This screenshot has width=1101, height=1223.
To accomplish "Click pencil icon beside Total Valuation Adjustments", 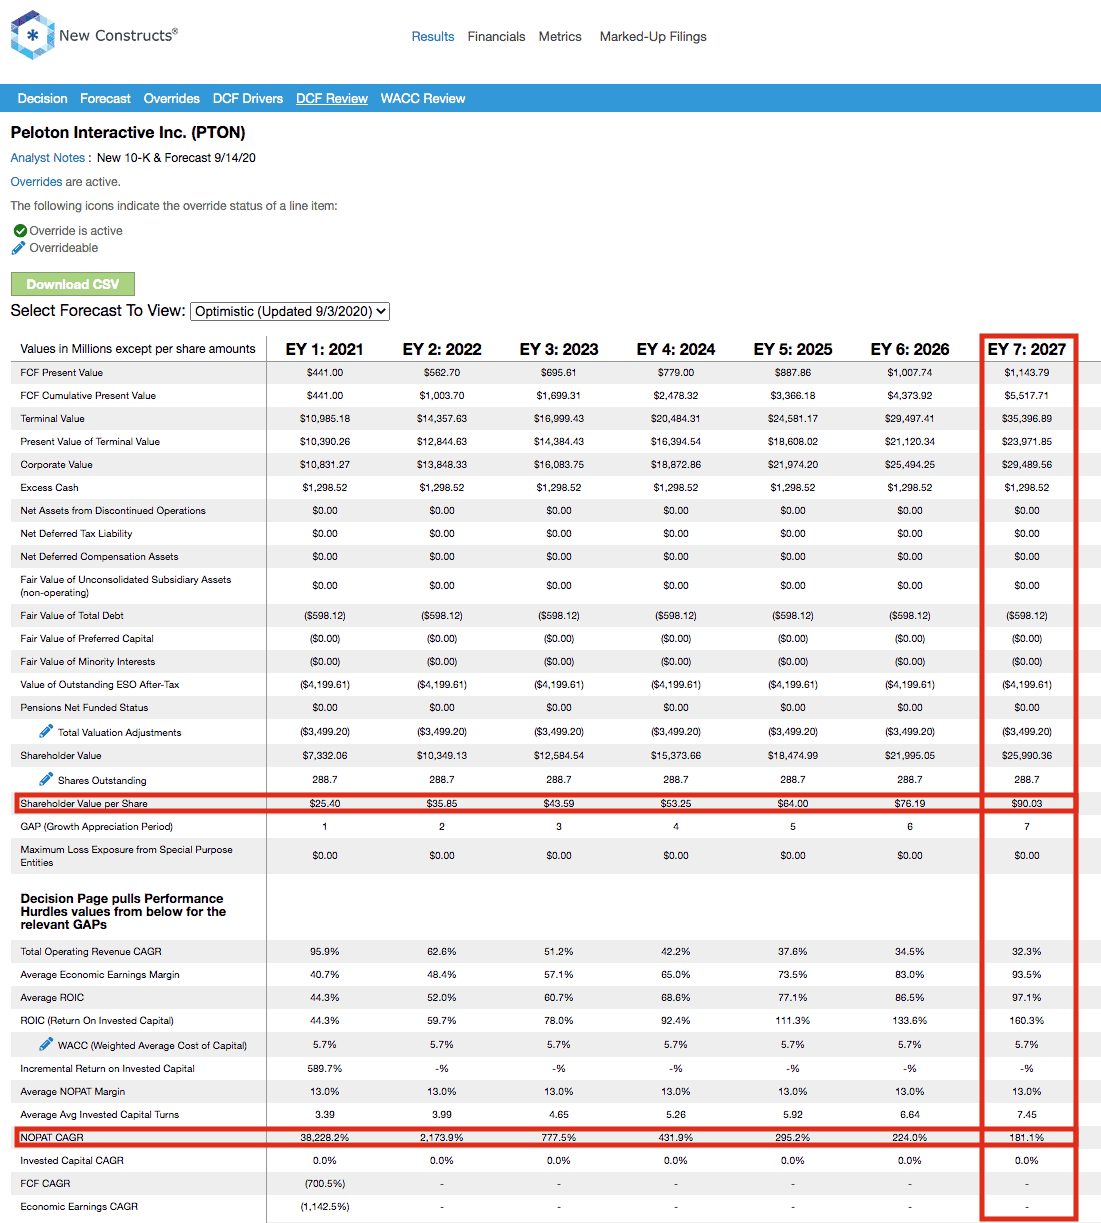I will [46, 731].
